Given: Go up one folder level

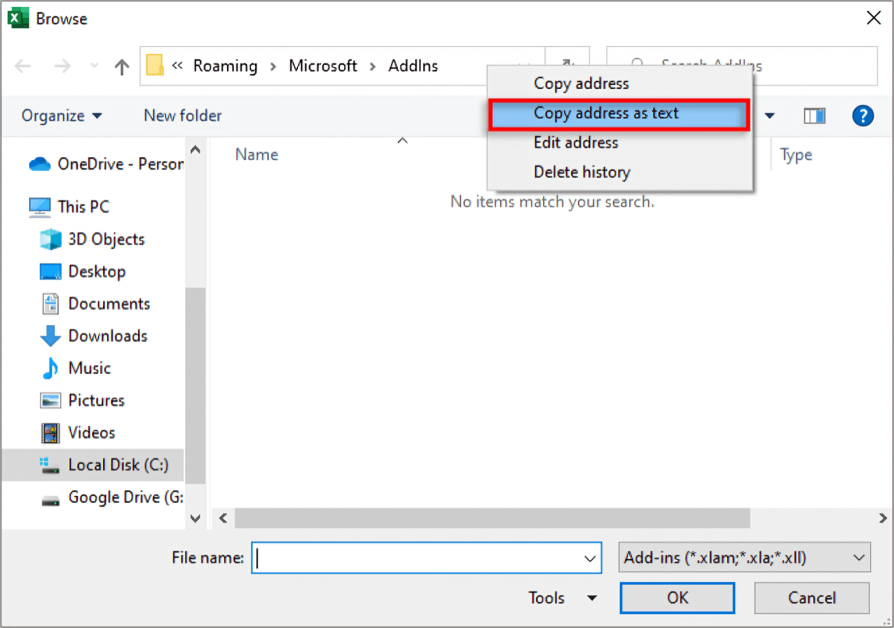Looking at the screenshot, I should click(x=121, y=67).
